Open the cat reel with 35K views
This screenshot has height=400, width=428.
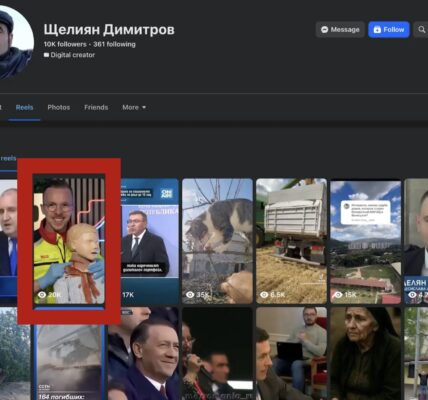click(x=217, y=241)
